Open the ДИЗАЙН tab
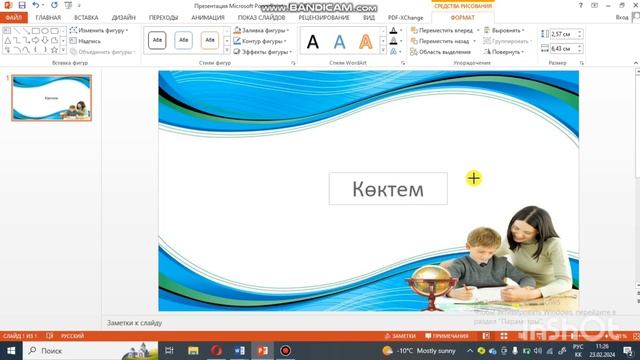The height and width of the screenshot is (360, 640). click(124, 18)
